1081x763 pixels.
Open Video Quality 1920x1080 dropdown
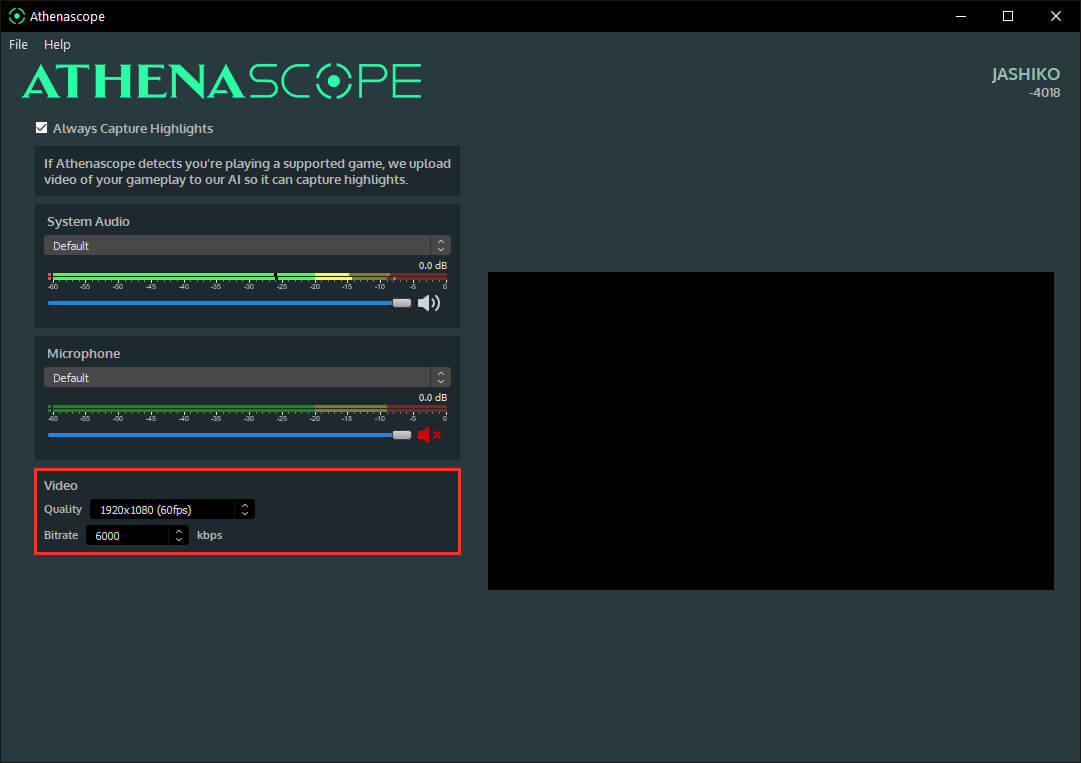pos(172,509)
